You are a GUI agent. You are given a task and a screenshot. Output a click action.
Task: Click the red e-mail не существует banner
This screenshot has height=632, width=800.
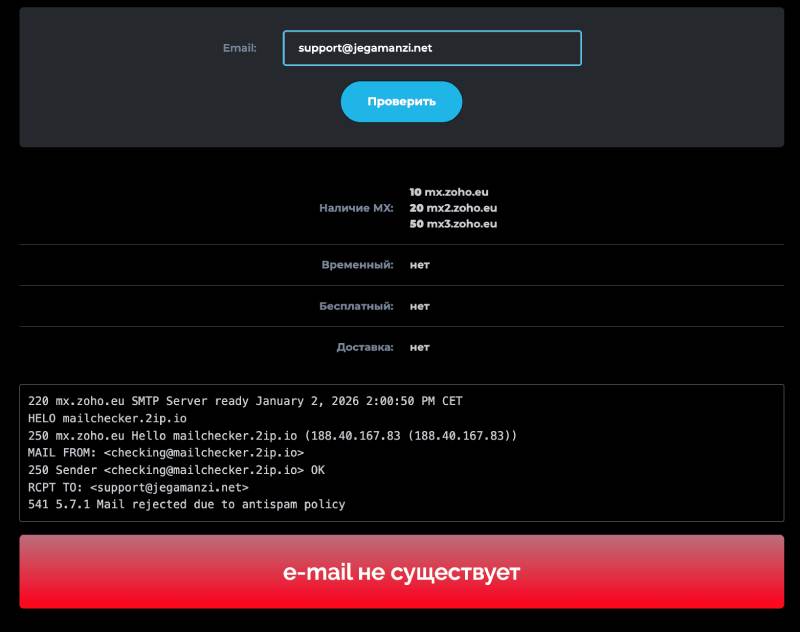(x=401, y=572)
